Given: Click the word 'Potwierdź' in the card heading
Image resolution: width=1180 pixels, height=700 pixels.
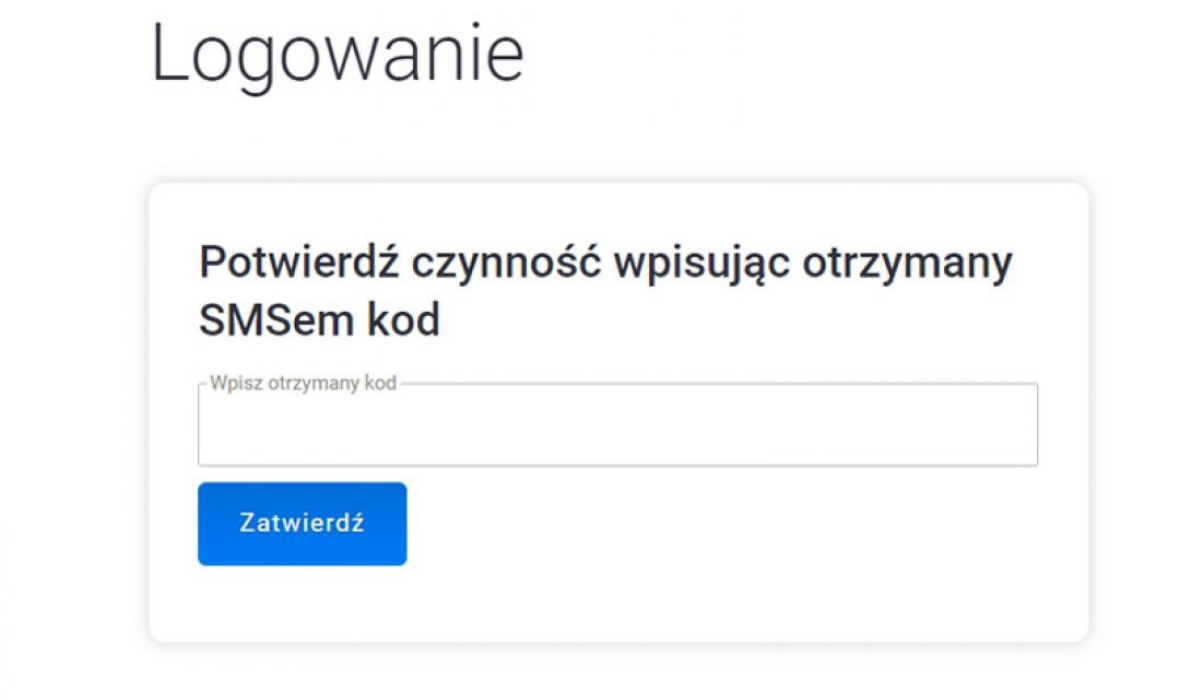Looking at the screenshot, I should click(299, 263).
